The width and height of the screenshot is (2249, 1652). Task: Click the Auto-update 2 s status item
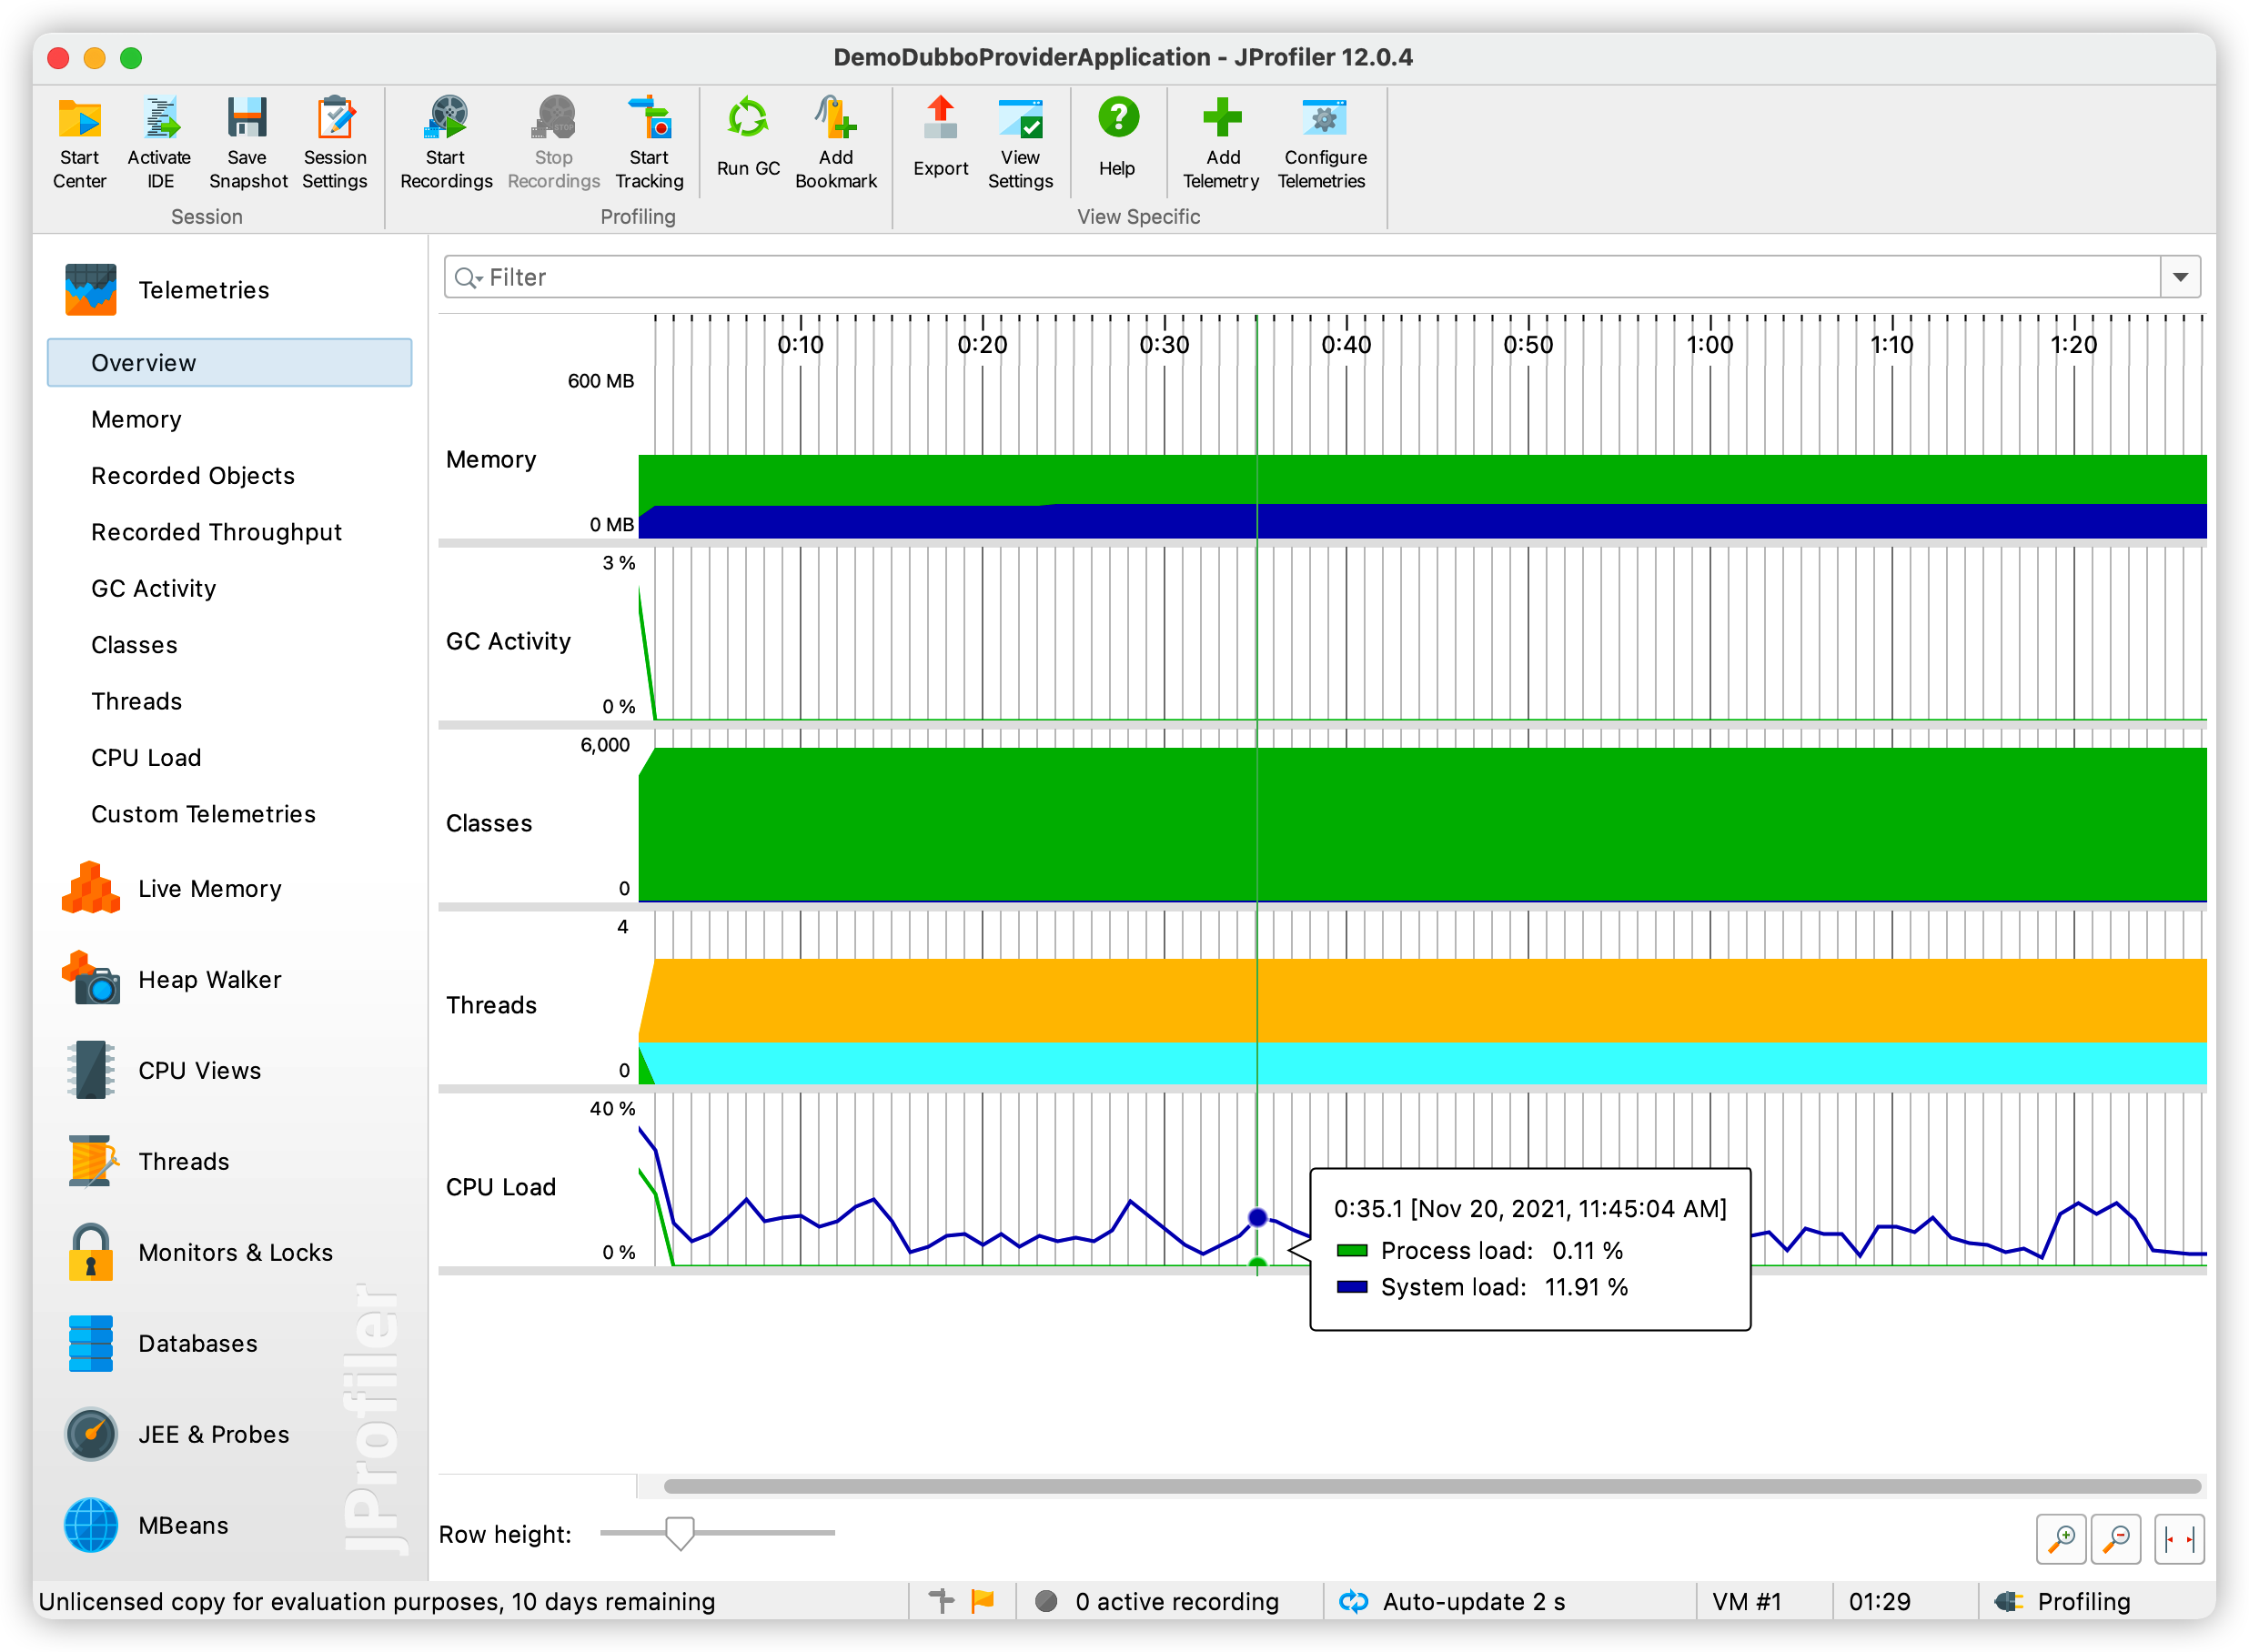coord(1454,1602)
